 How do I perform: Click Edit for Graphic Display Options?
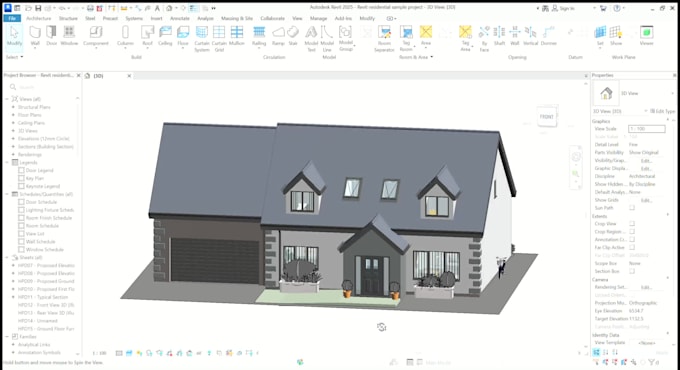646,168
